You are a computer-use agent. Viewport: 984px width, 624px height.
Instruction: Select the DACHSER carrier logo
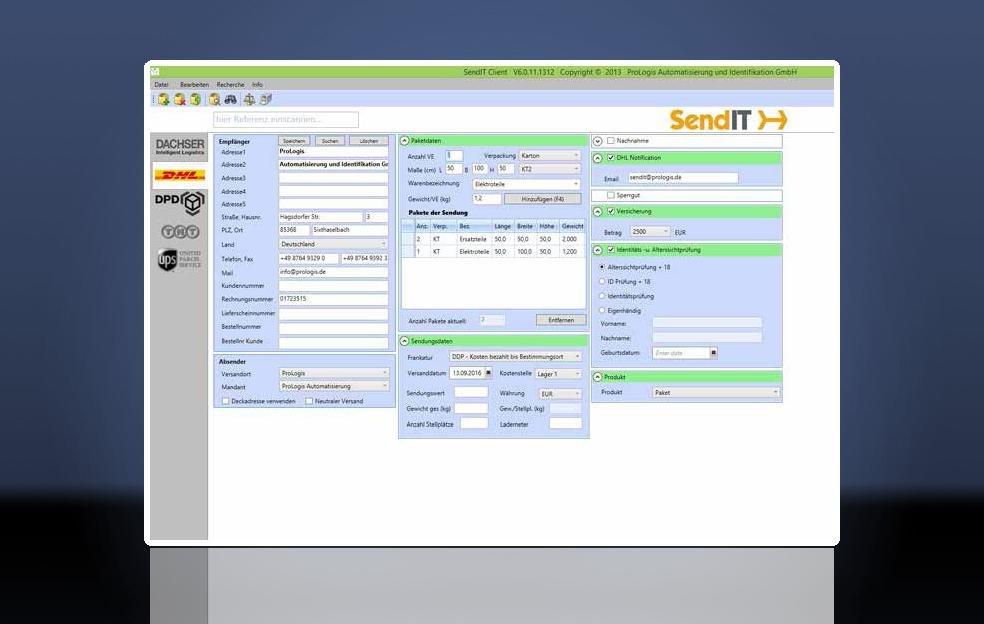pyautogui.click(x=180, y=147)
